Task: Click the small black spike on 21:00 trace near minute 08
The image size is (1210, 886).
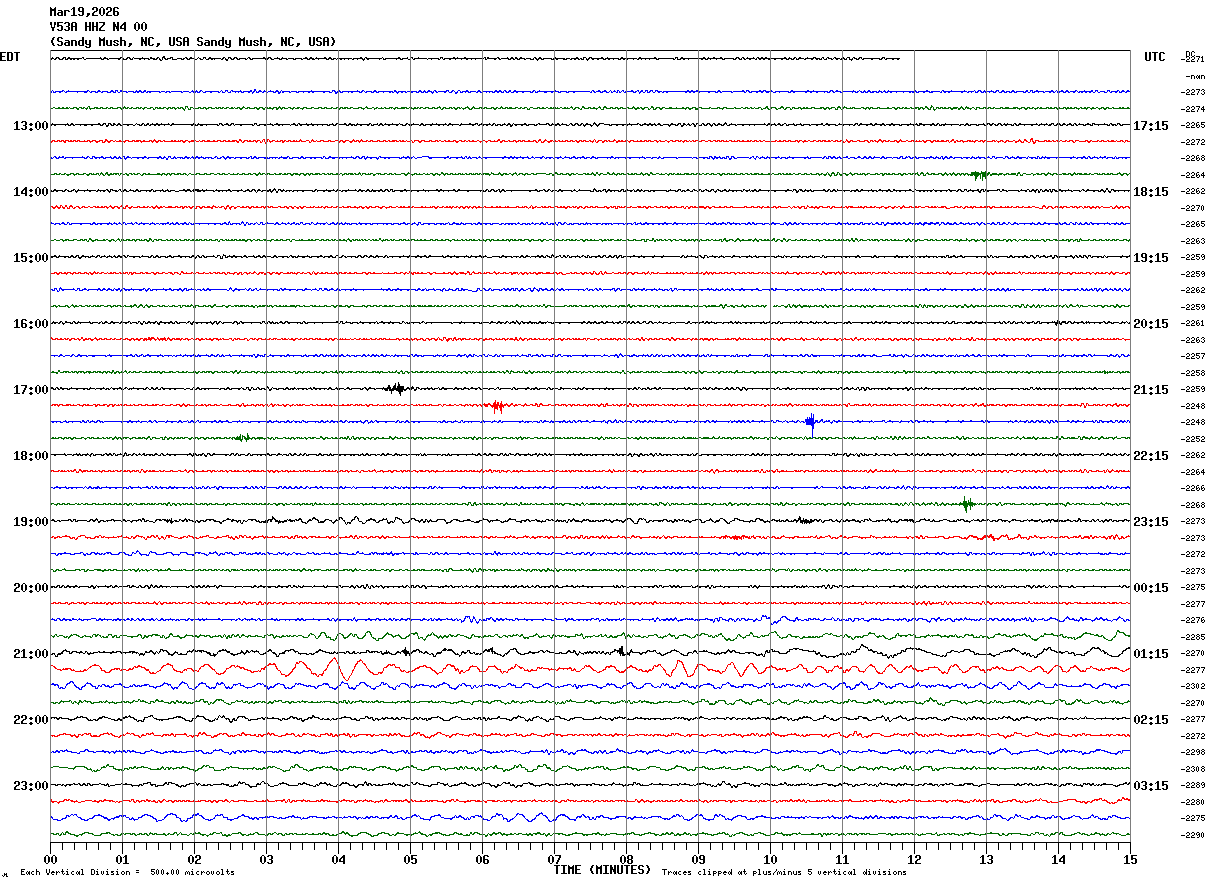Action: point(621,651)
